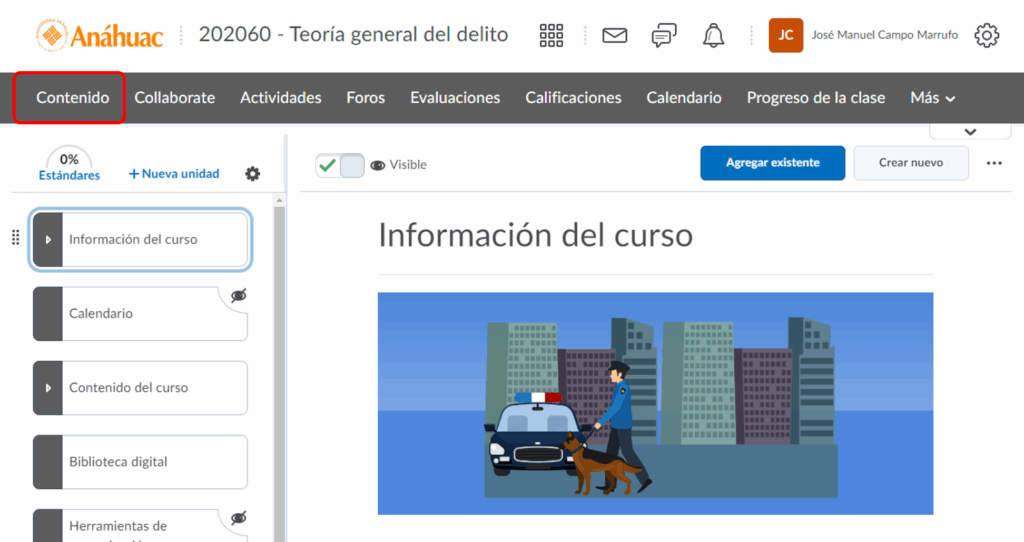Expand the collapsed chevron panel below navbar
The width and height of the screenshot is (1024, 542).
(969, 131)
